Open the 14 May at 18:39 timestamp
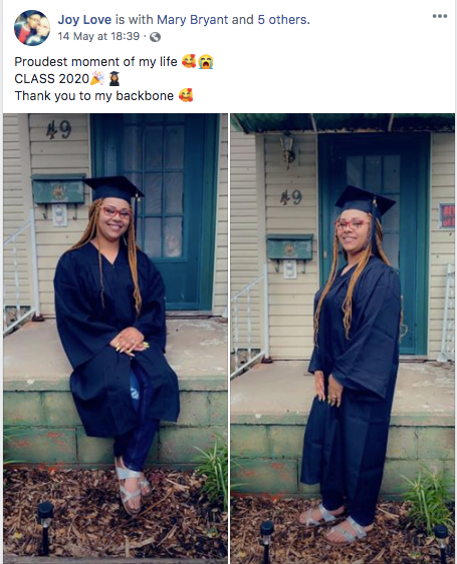Viewport: 457px width, 564px height. pyautogui.click(x=99, y=36)
